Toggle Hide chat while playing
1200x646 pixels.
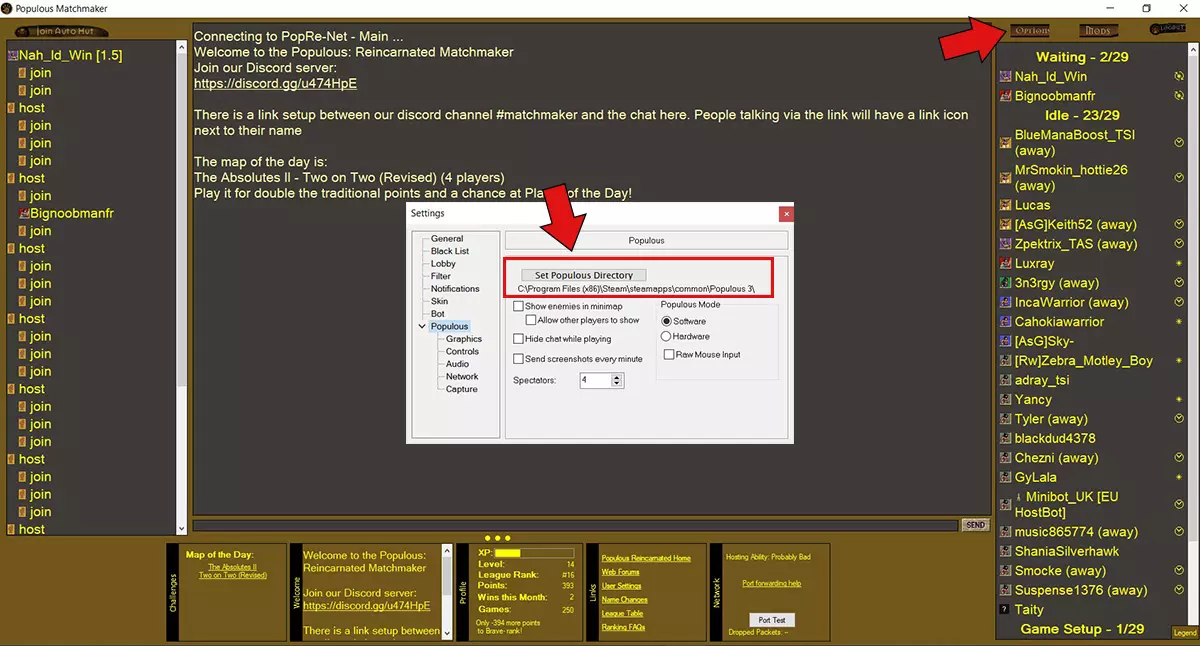point(518,340)
